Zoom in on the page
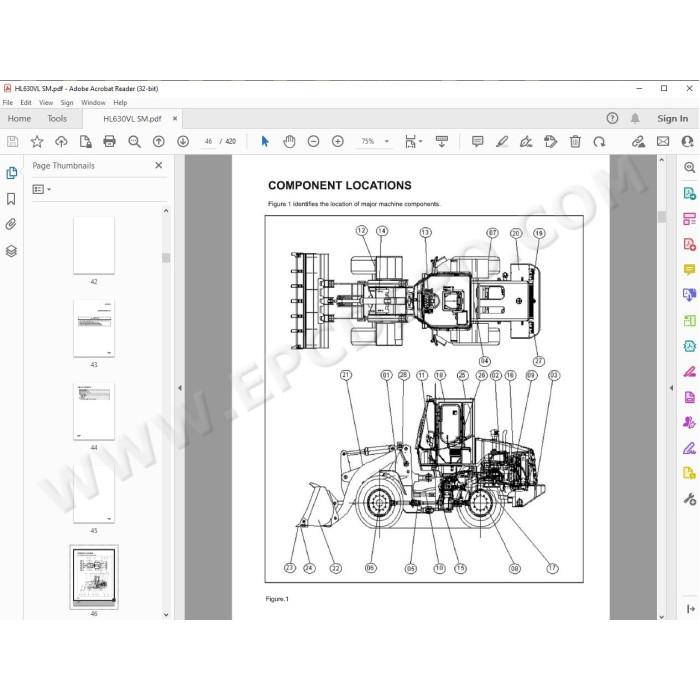 tap(338, 142)
